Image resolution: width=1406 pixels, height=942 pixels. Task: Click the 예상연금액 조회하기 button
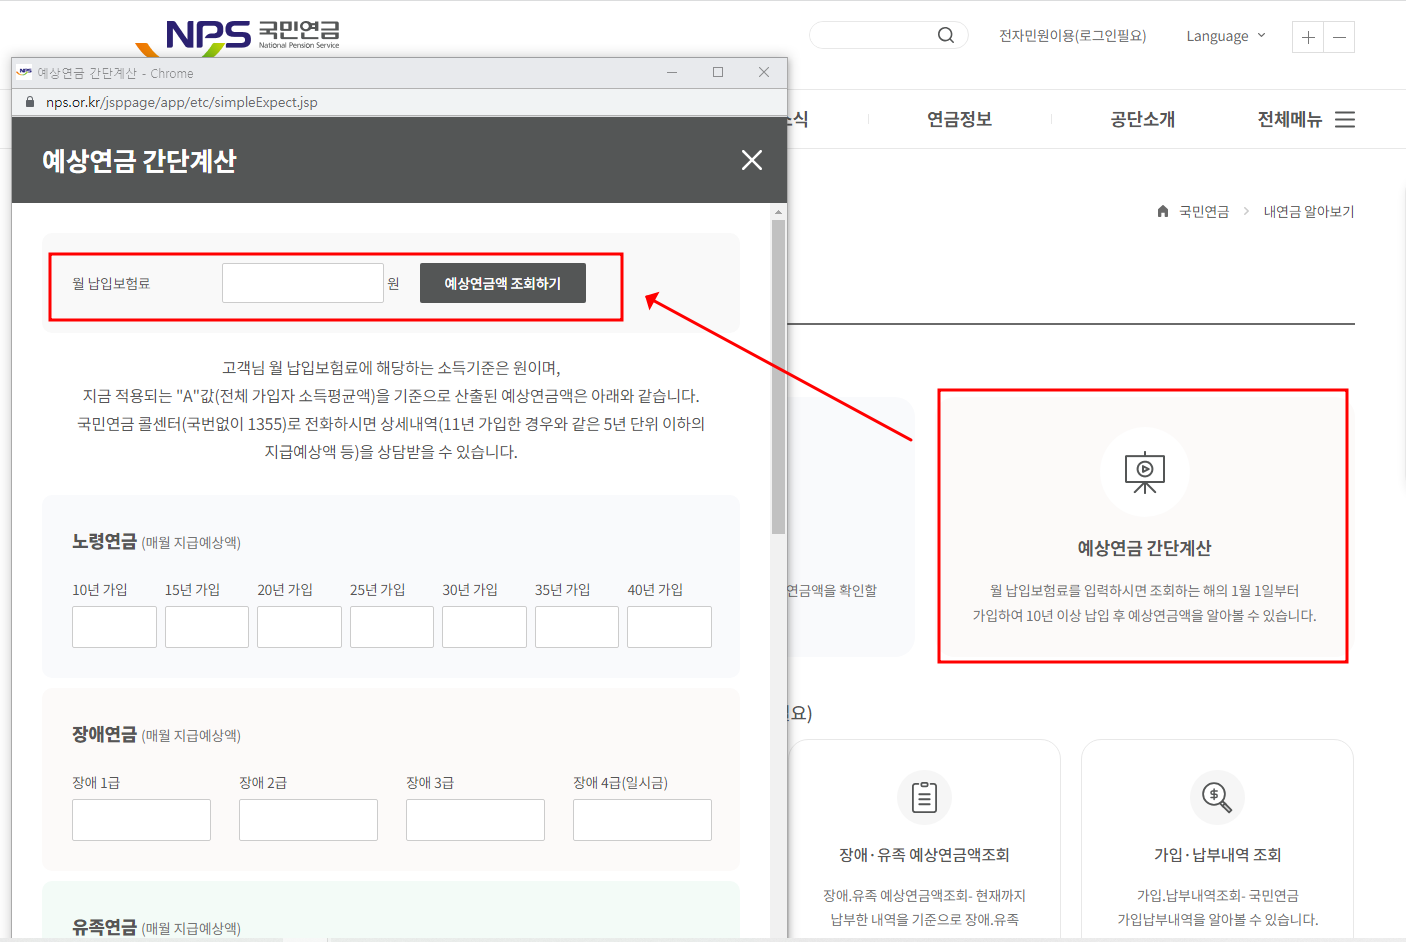pyautogui.click(x=502, y=283)
